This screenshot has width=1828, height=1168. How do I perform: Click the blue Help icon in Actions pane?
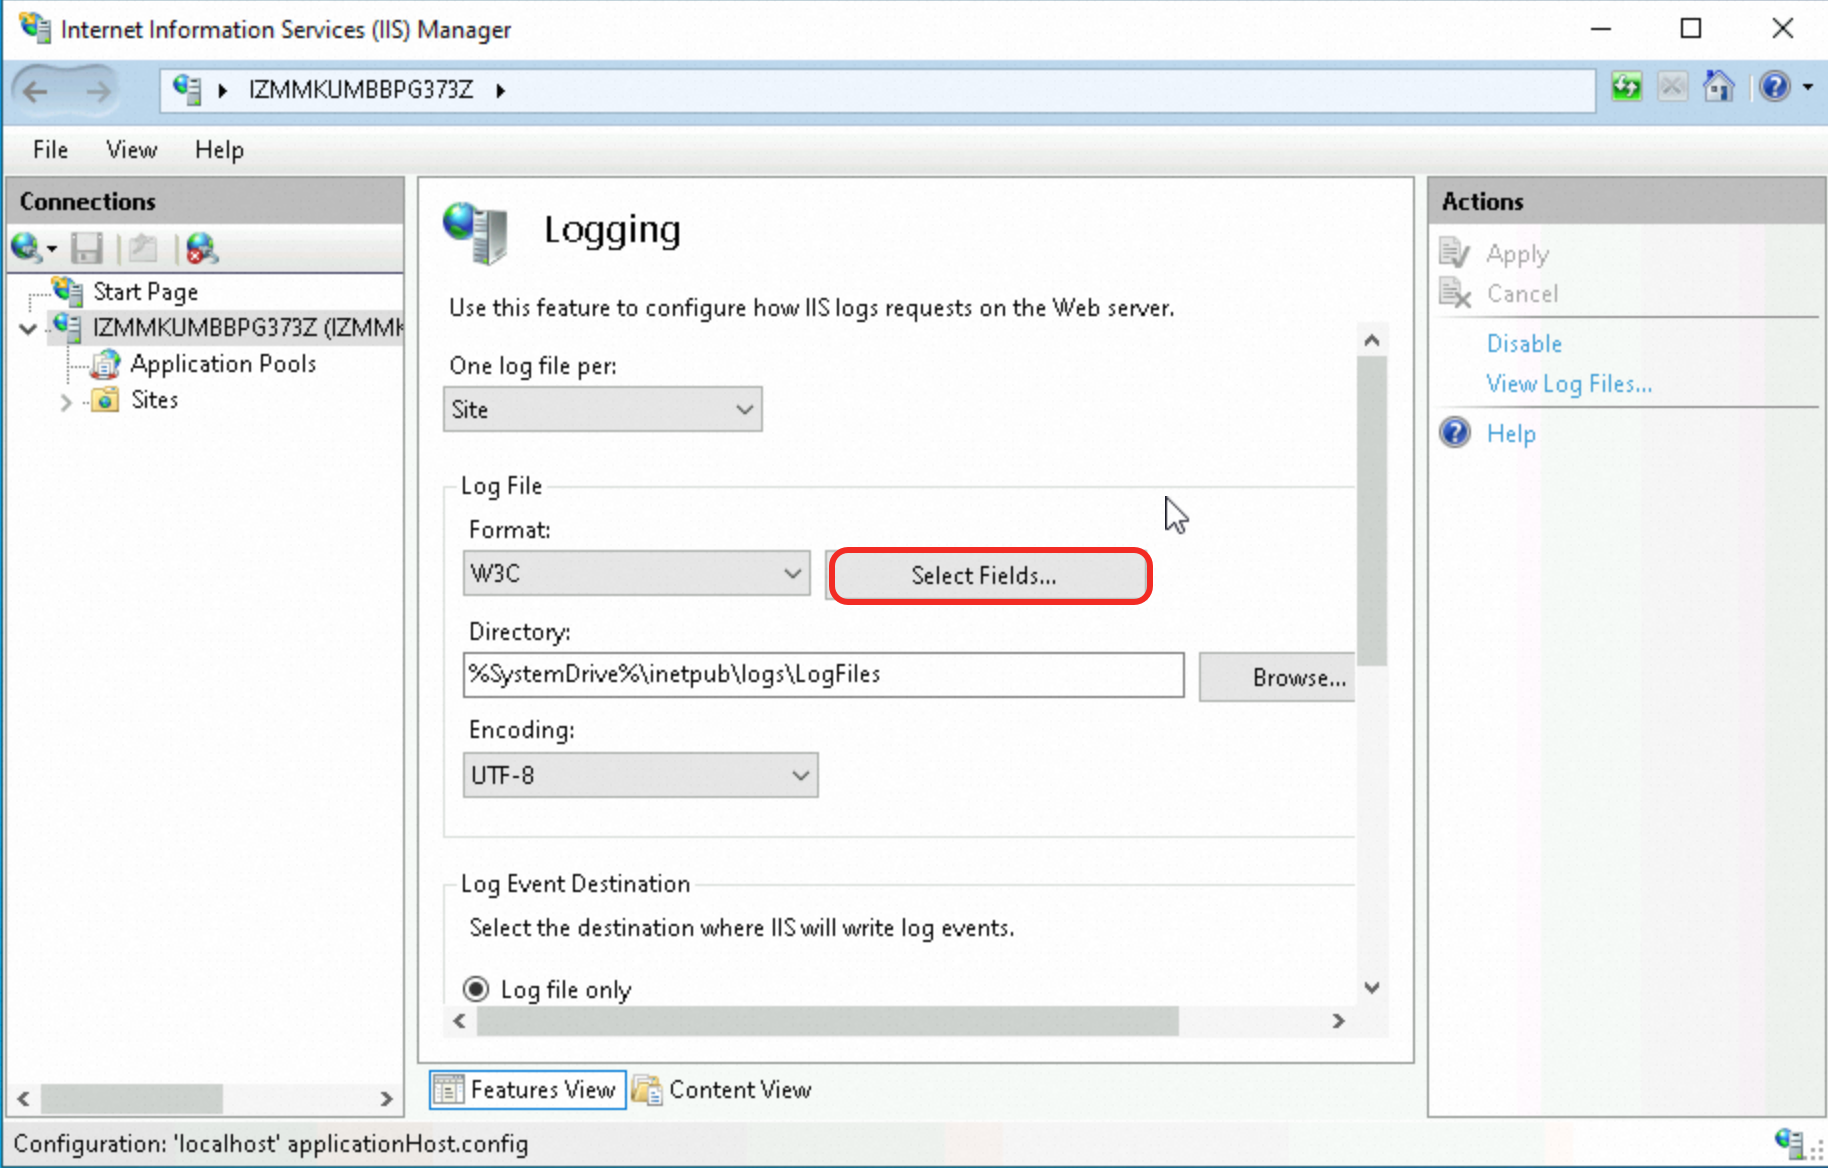pos(1455,433)
